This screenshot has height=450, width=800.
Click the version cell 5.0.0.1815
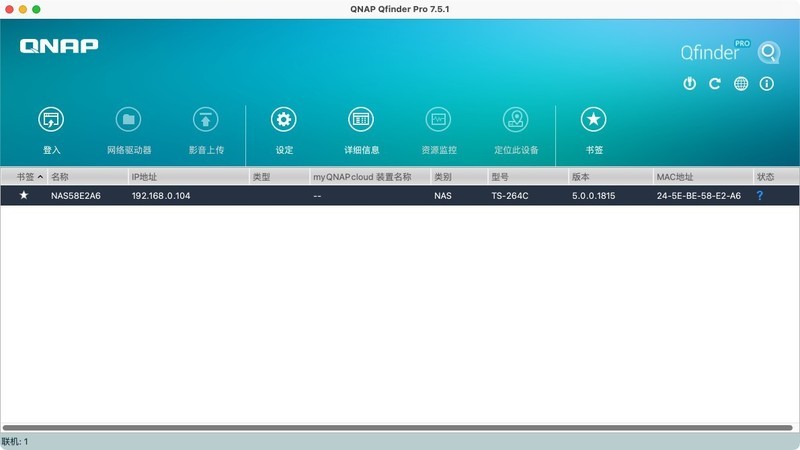coord(593,195)
